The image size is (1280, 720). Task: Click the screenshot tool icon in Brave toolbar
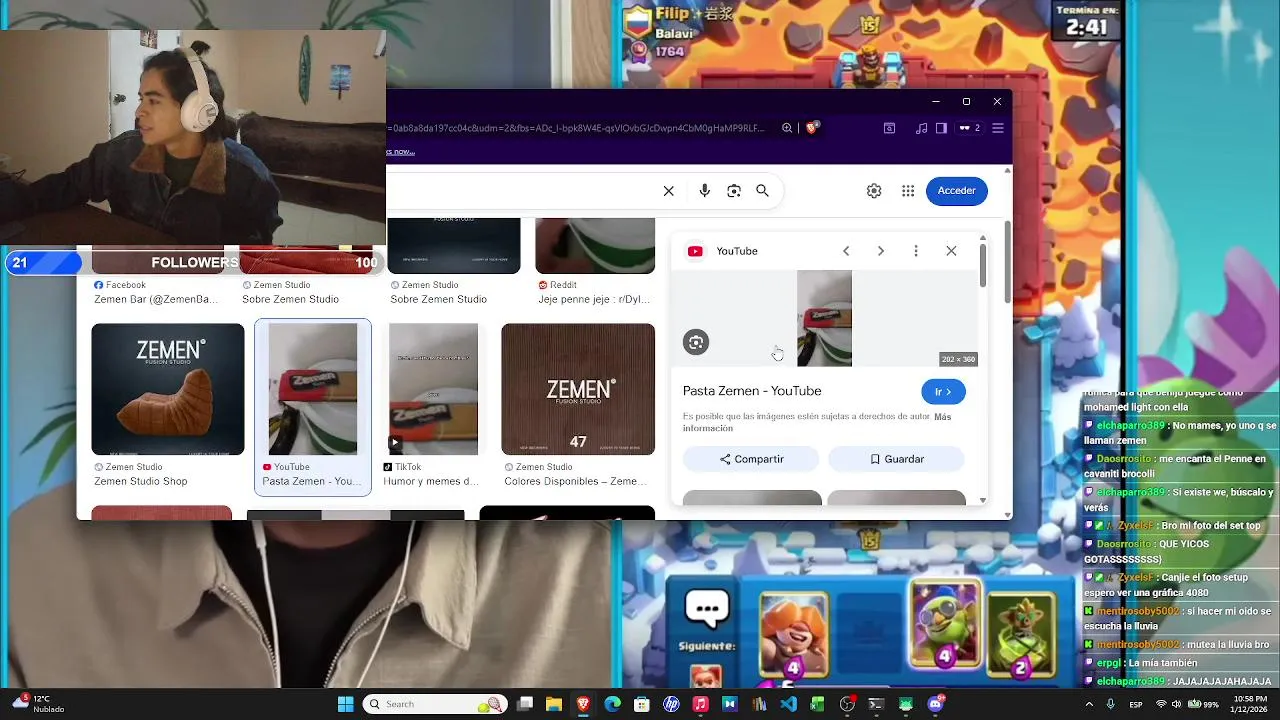[x=889, y=128]
